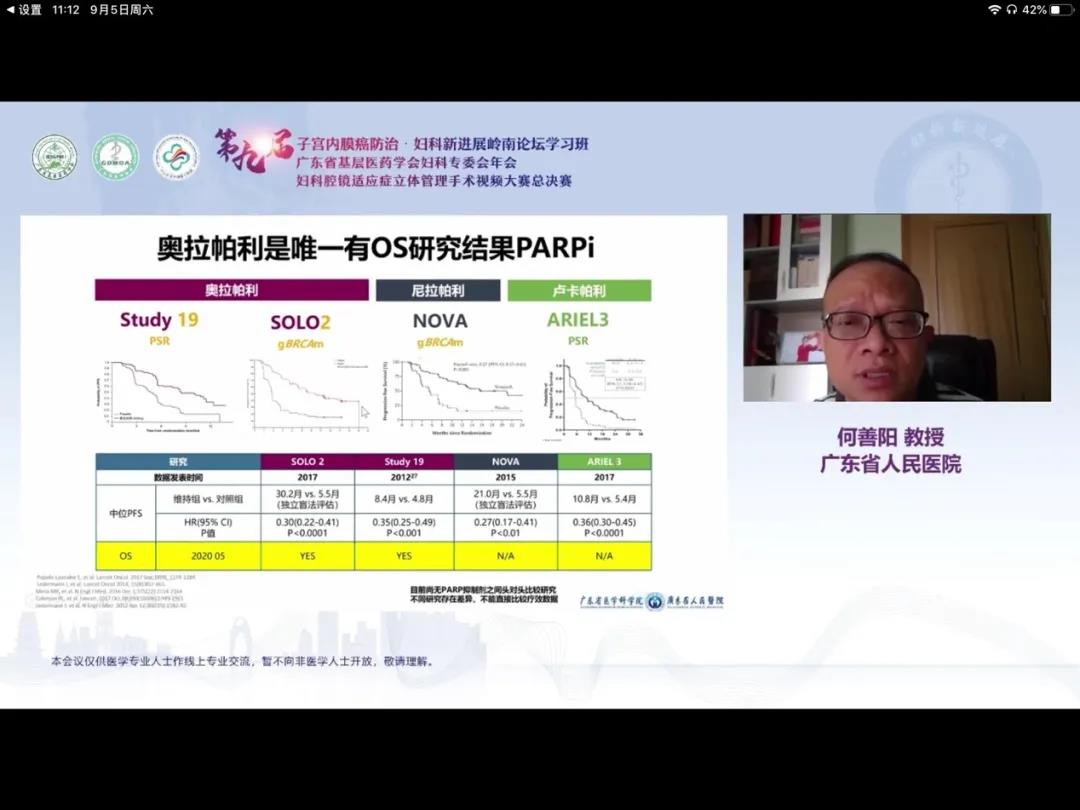Click the leftmost green circular logo
The width and height of the screenshot is (1080, 810).
point(54,157)
